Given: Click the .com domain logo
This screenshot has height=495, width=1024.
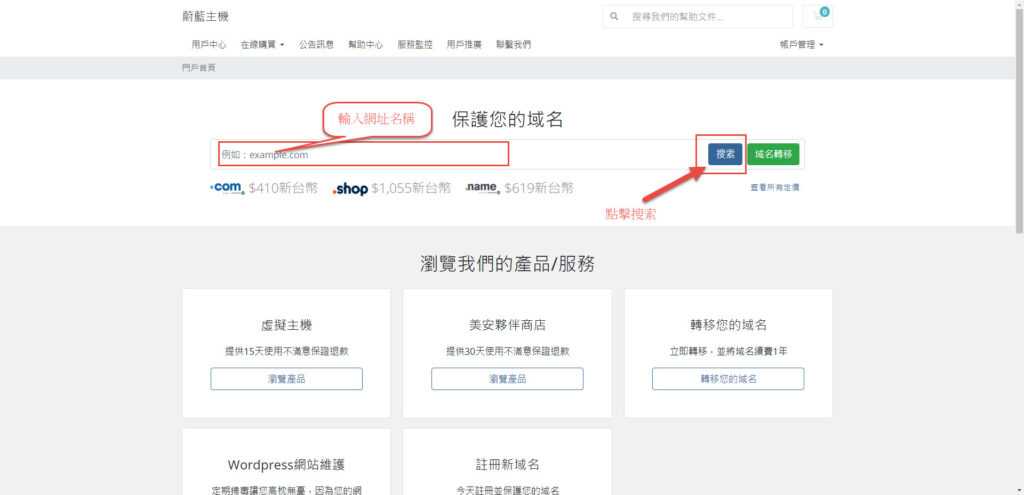Looking at the screenshot, I should 227,188.
